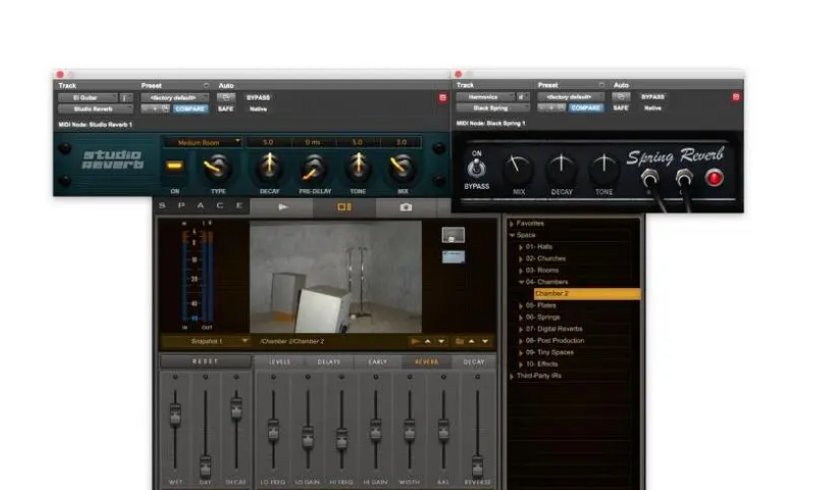Screen dimensions: 837x490
Task: Open the Studio Reverb plugin selector
Action: coord(96,109)
